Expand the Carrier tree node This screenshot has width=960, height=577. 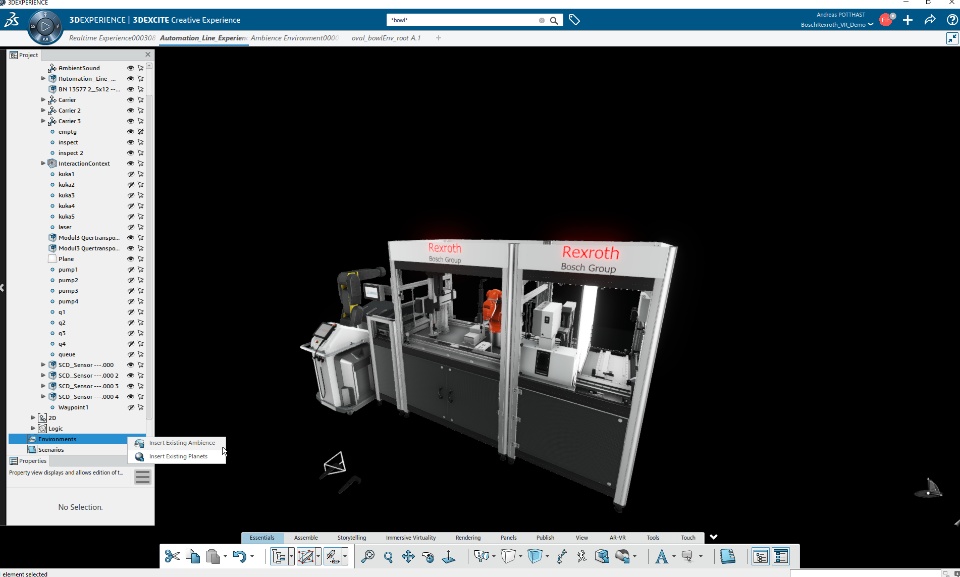click(43, 100)
